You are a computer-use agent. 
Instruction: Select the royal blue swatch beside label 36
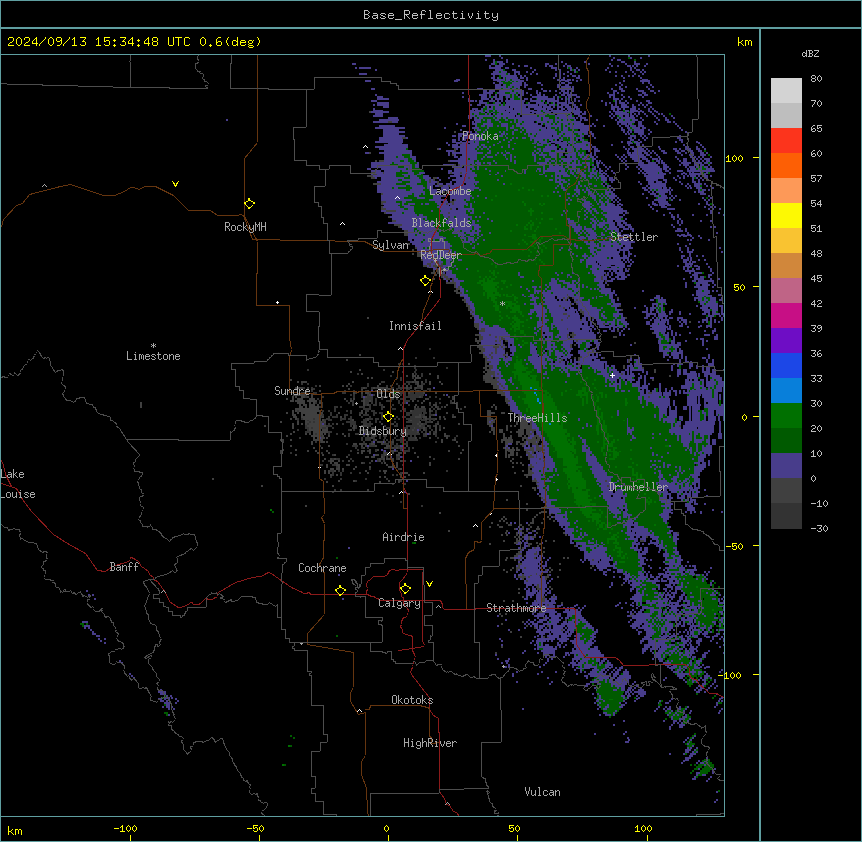click(786, 365)
